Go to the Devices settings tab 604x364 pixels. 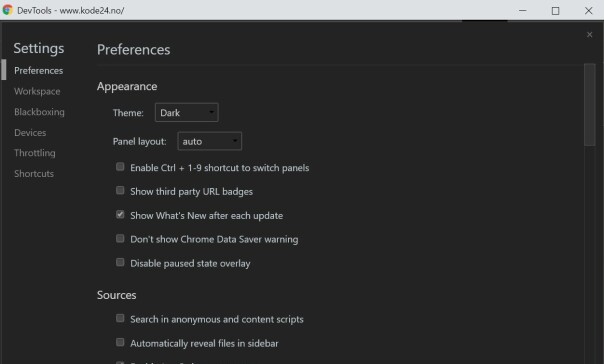pyautogui.click(x=30, y=133)
